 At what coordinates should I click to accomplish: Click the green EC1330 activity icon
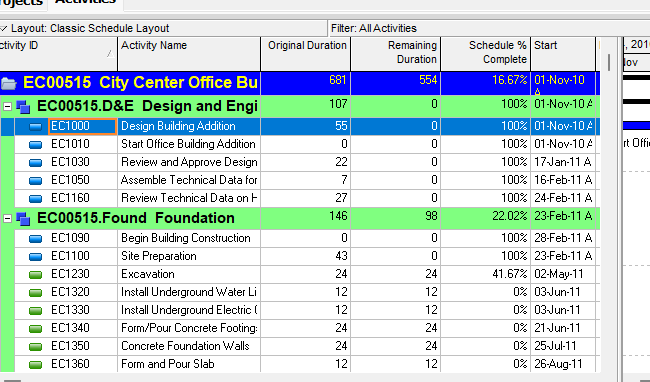(x=36, y=310)
